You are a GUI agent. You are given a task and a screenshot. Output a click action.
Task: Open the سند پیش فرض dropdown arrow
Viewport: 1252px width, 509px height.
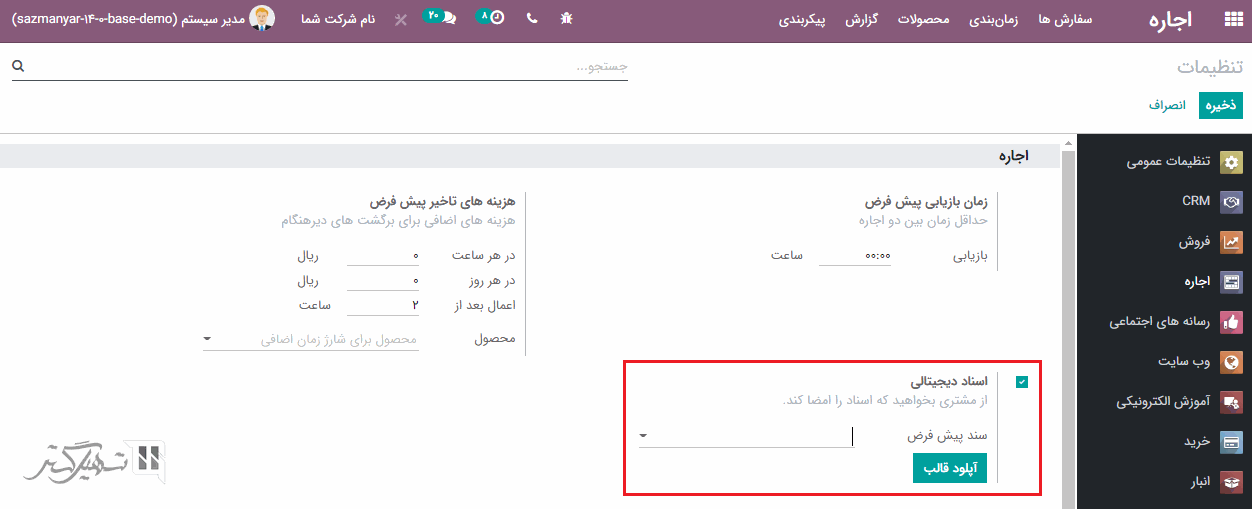tap(643, 436)
